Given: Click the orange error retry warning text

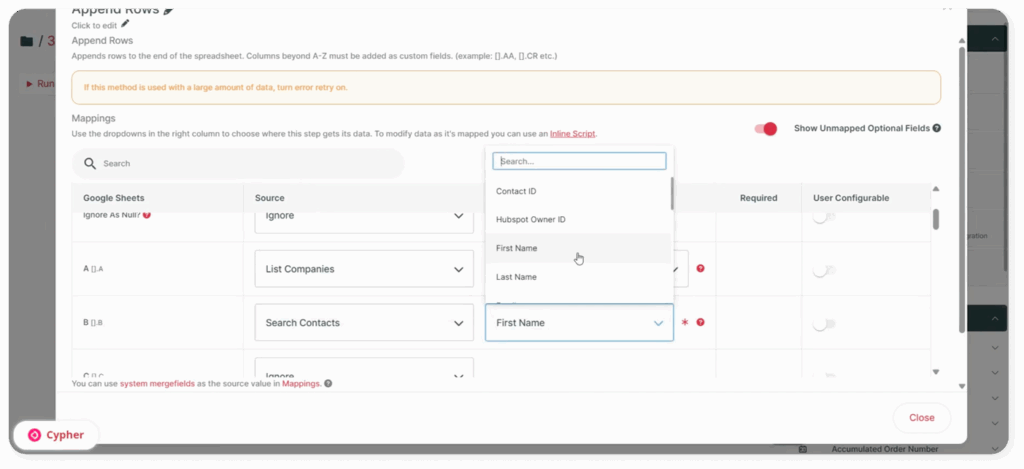Looking at the screenshot, I should click(x=216, y=87).
